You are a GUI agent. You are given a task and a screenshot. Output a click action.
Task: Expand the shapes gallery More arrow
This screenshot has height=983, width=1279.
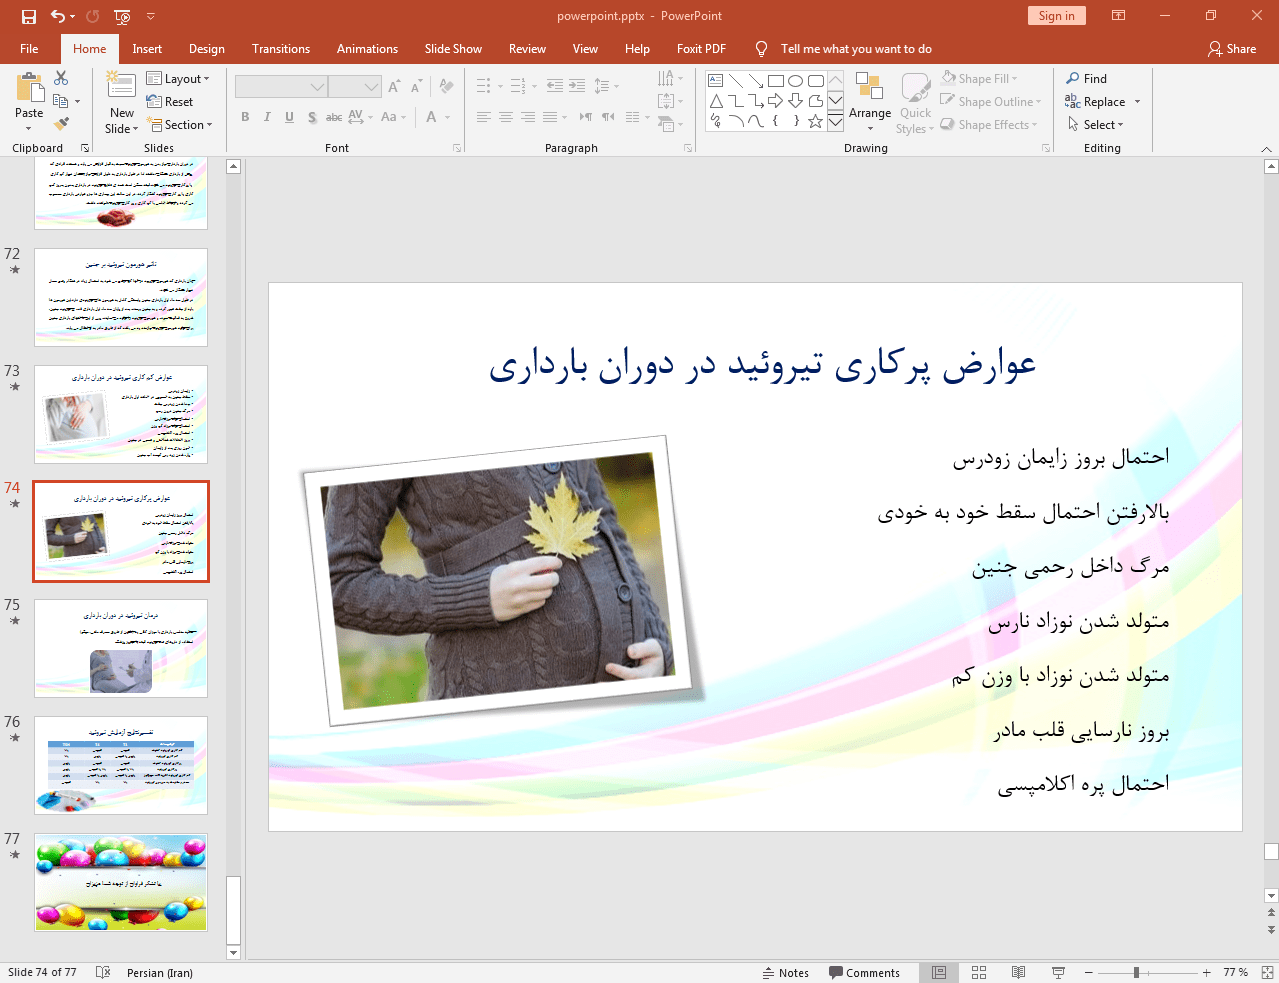pos(835,123)
